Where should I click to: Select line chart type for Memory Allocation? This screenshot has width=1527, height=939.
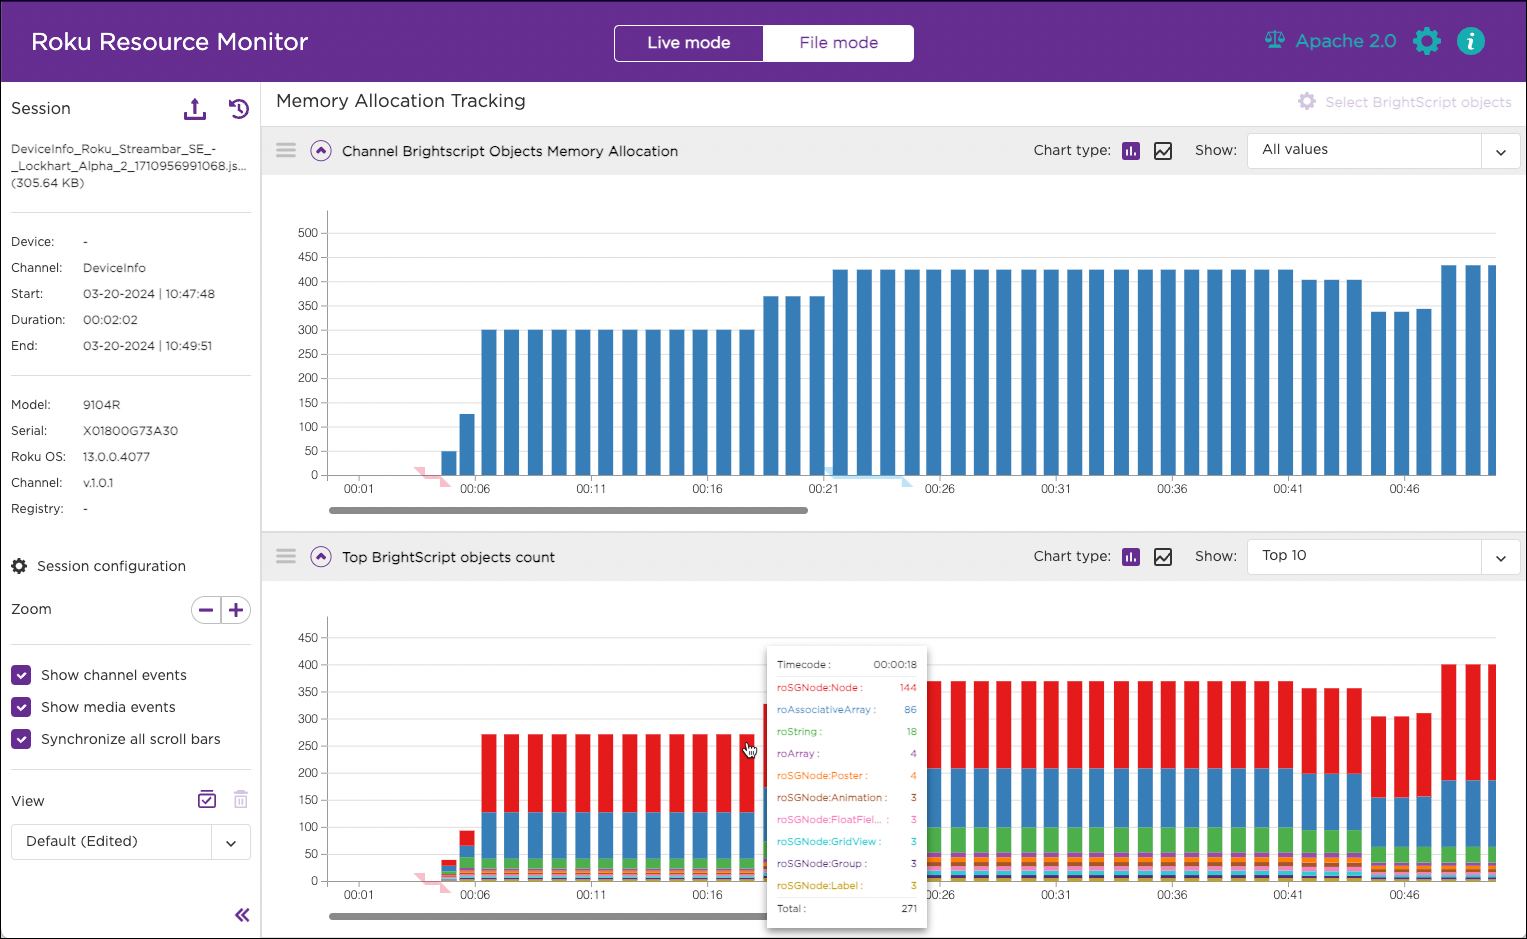[1163, 151]
